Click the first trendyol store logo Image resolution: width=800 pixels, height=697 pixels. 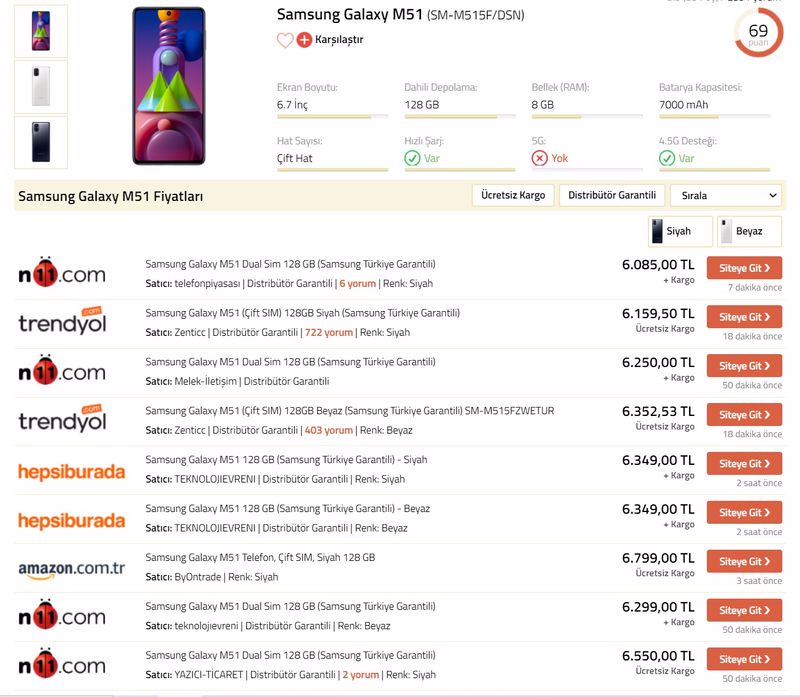pos(61,322)
